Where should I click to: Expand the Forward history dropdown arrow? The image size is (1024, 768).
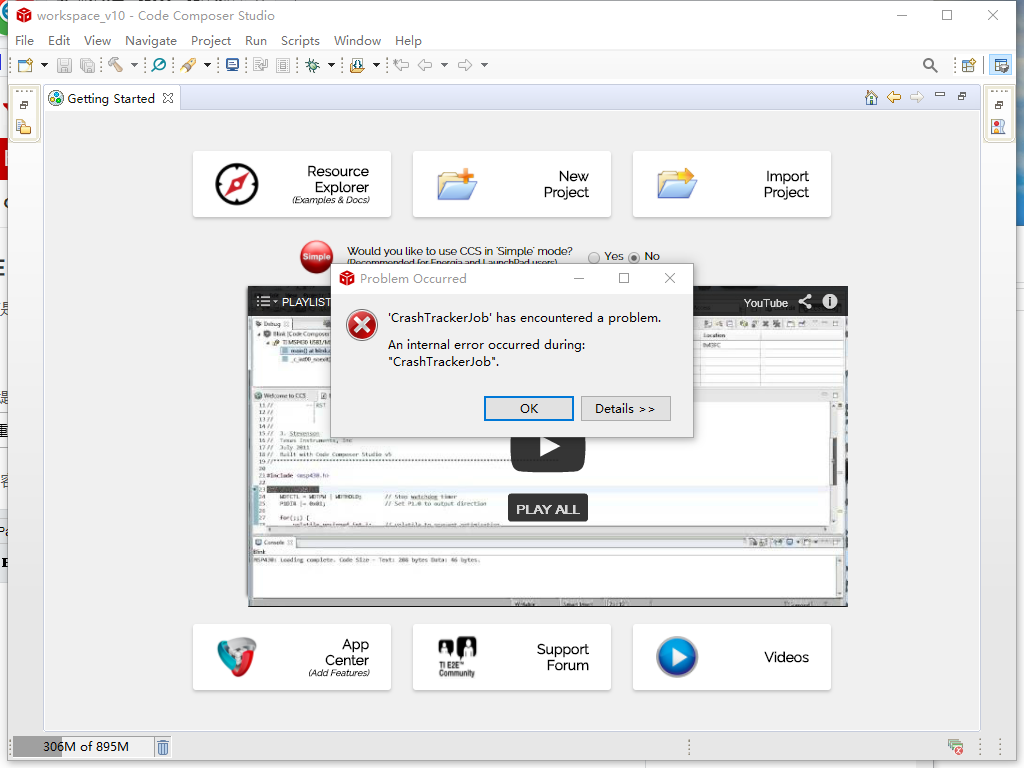[x=484, y=65]
